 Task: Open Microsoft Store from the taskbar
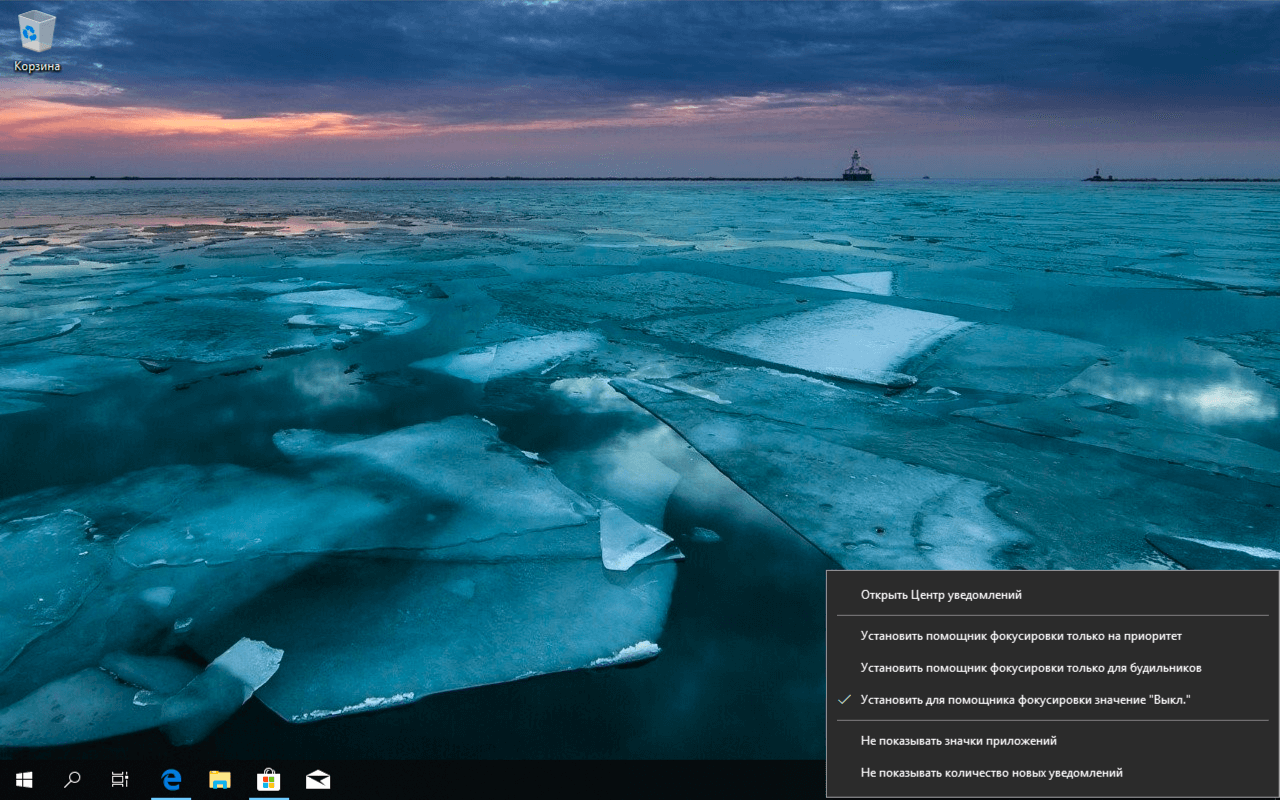pyautogui.click(x=268, y=780)
